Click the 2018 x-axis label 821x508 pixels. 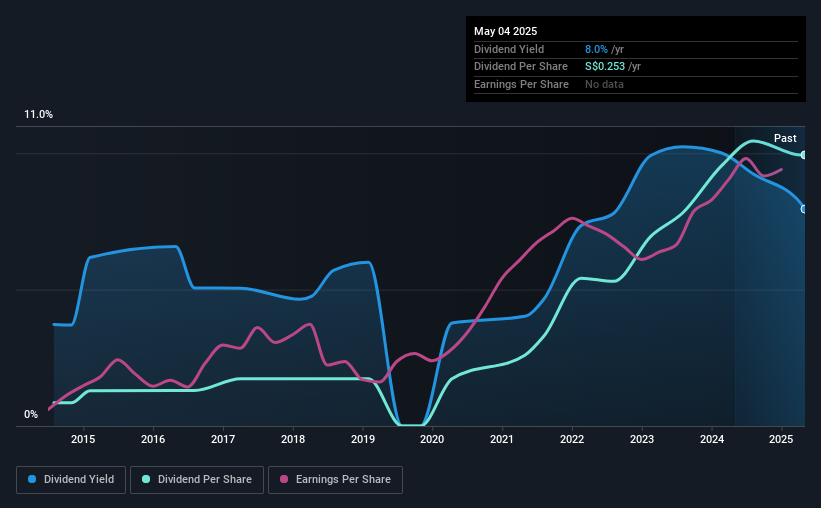[293, 439]
